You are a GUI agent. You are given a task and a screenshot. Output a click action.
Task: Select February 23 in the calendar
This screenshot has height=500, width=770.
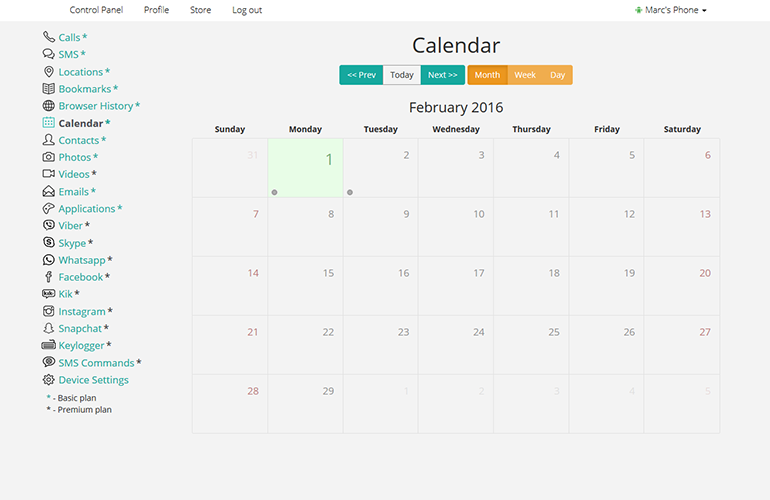click(381, 345)
